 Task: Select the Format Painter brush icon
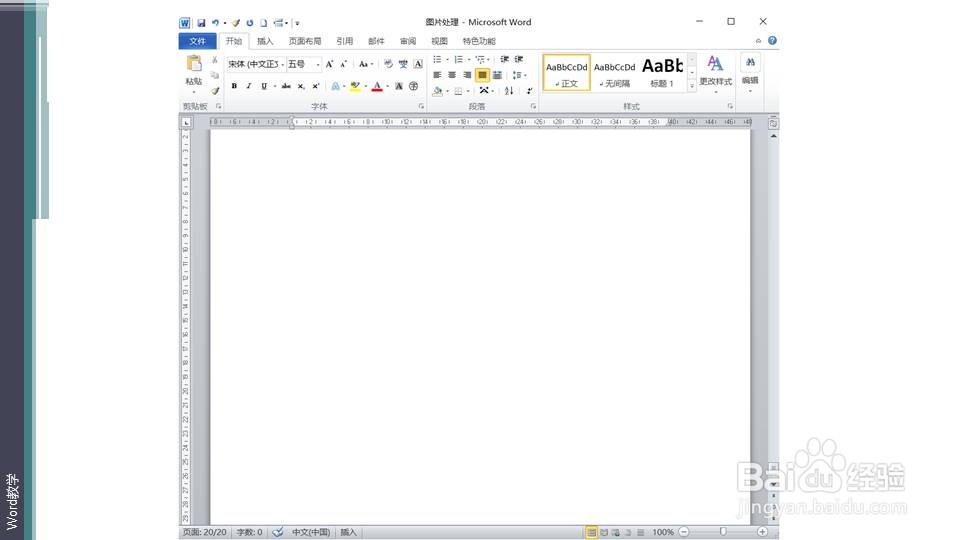pos(215,91)
